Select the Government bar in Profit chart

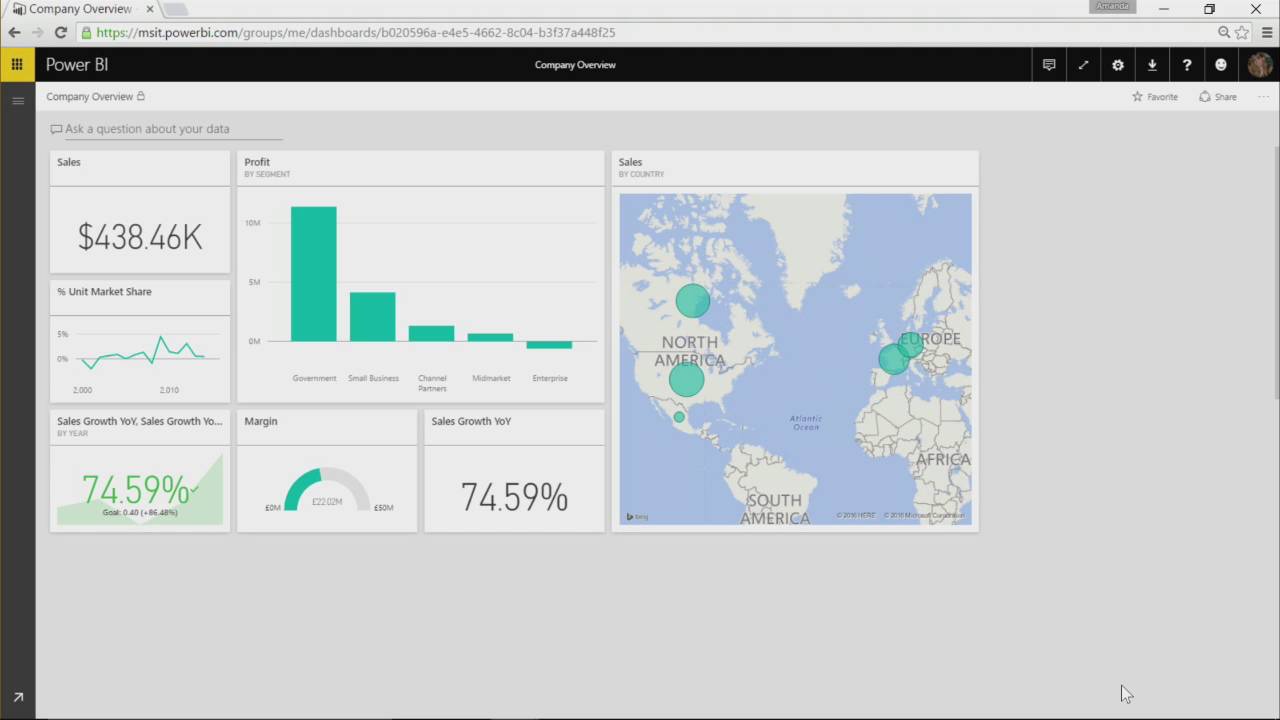click(314, 274)
